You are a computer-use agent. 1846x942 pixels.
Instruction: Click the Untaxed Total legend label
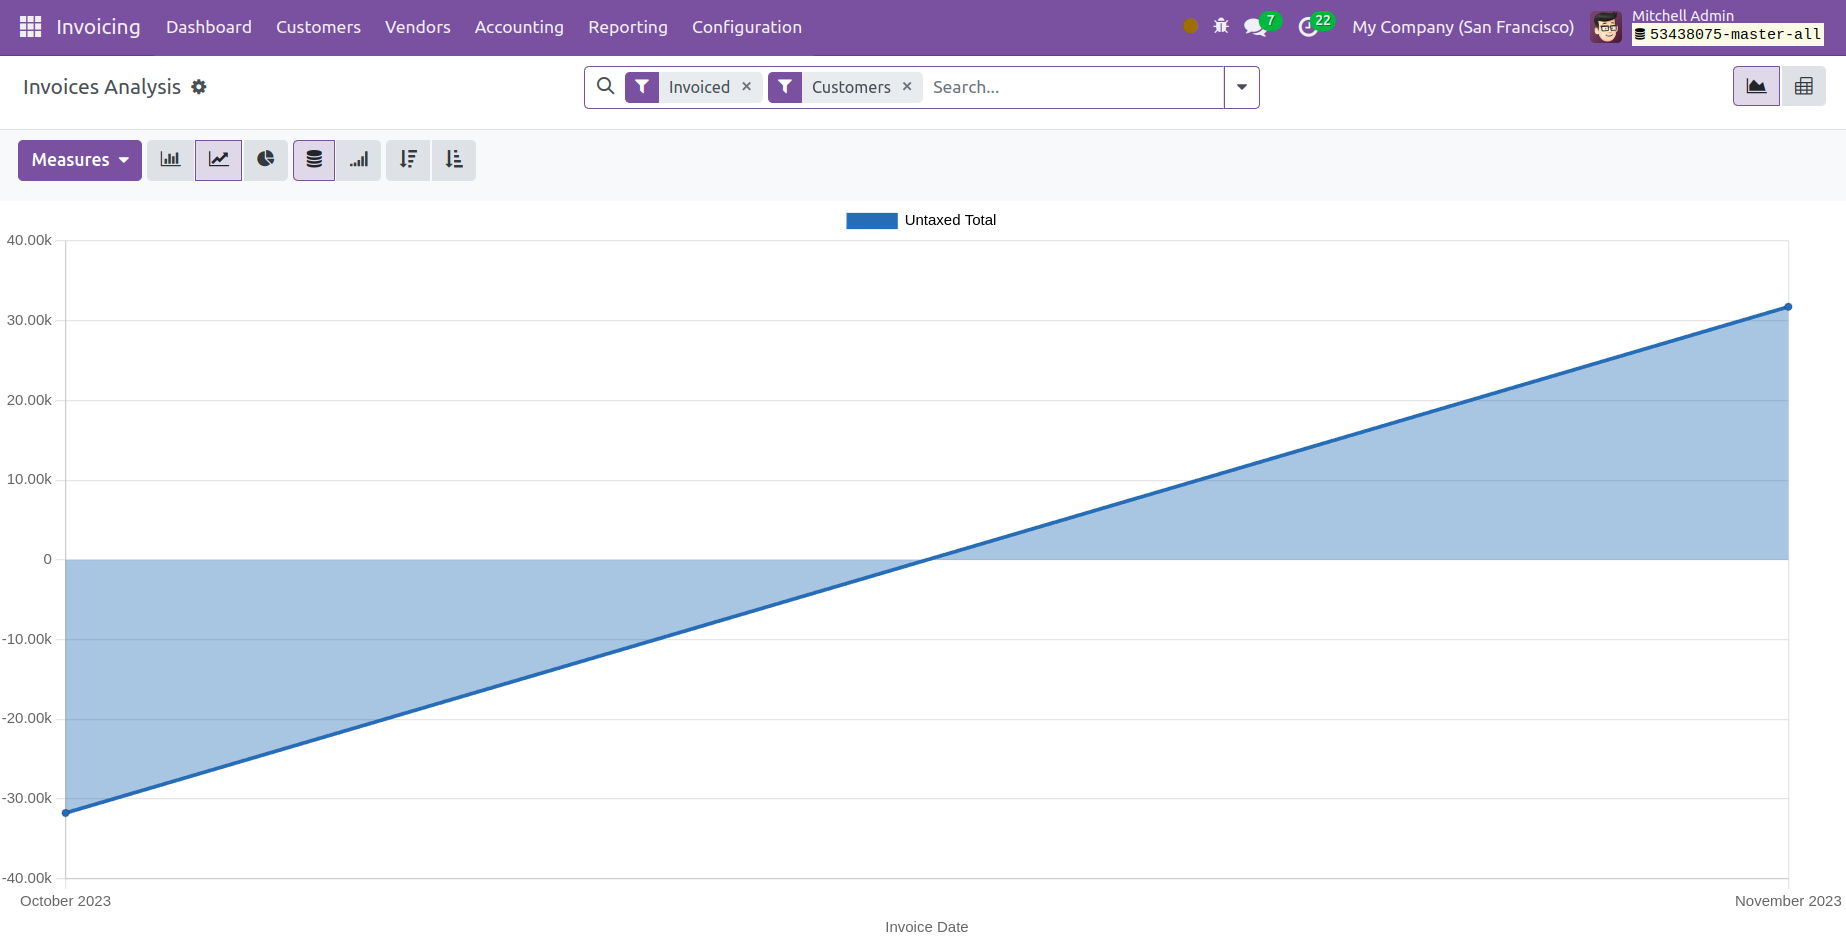(950, 220)
